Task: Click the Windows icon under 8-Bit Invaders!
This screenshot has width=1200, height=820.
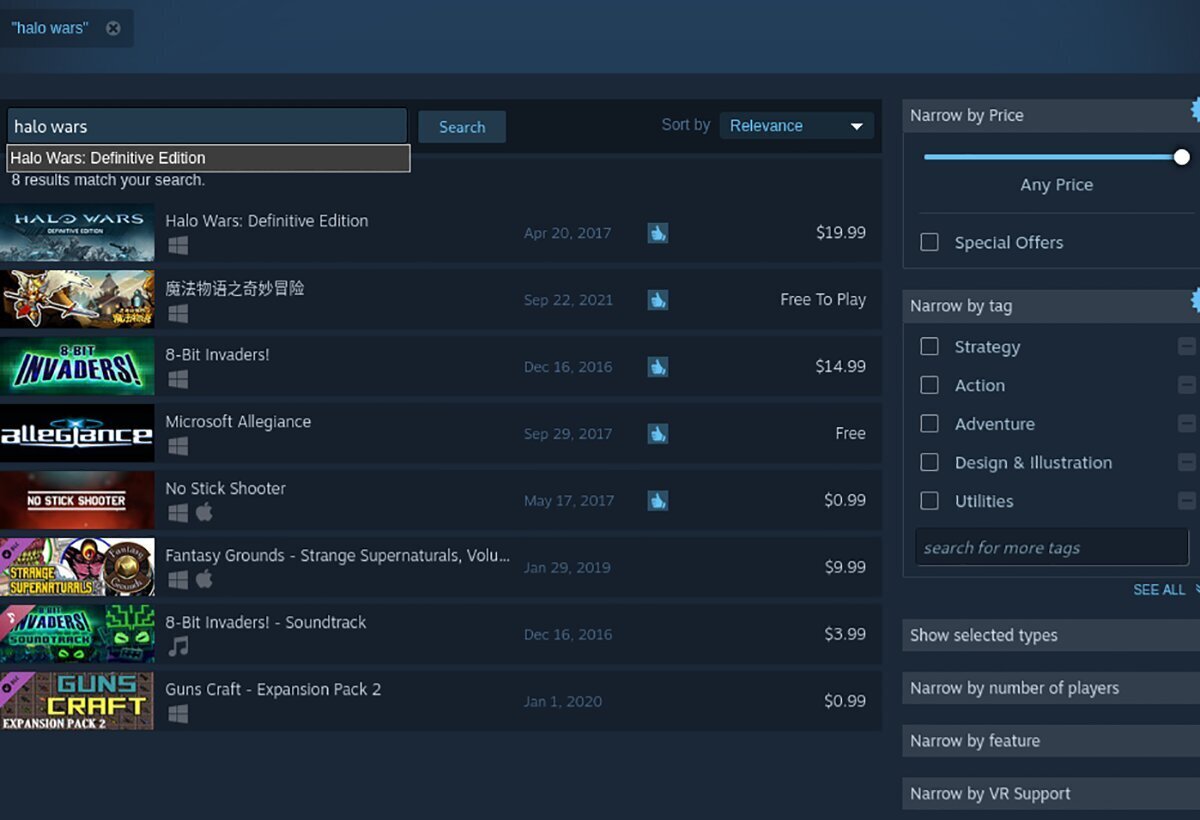Action: (x=178, y=380)
